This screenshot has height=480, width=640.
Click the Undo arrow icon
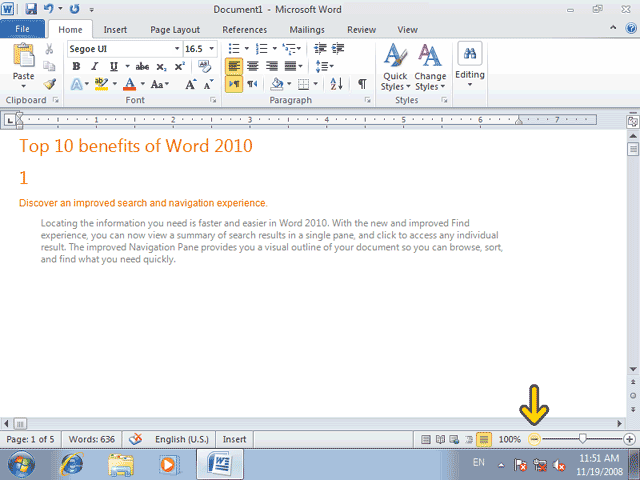pos(49,9)
